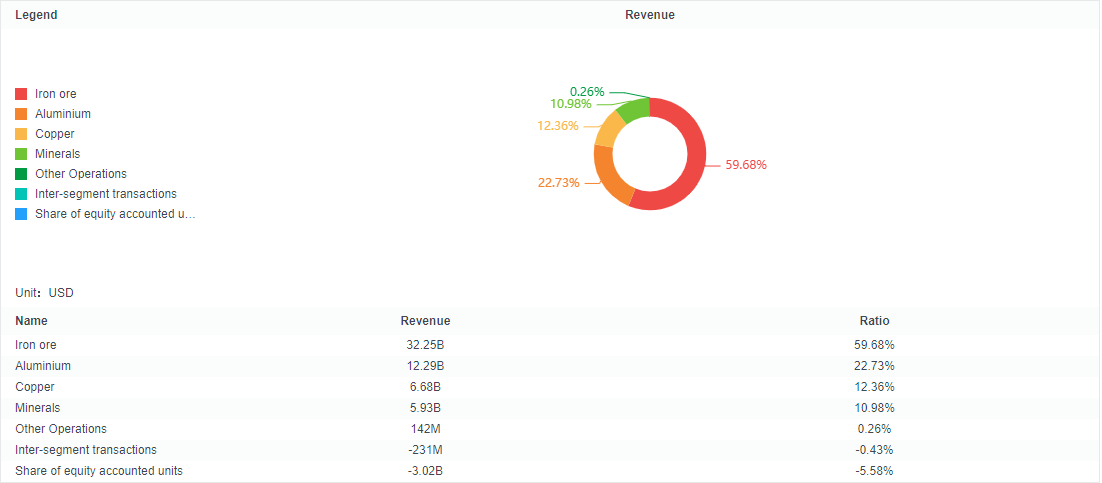Click the 10.98% chart label
The width and height of the screenshot is (1102, 483).
click(571, 104)
